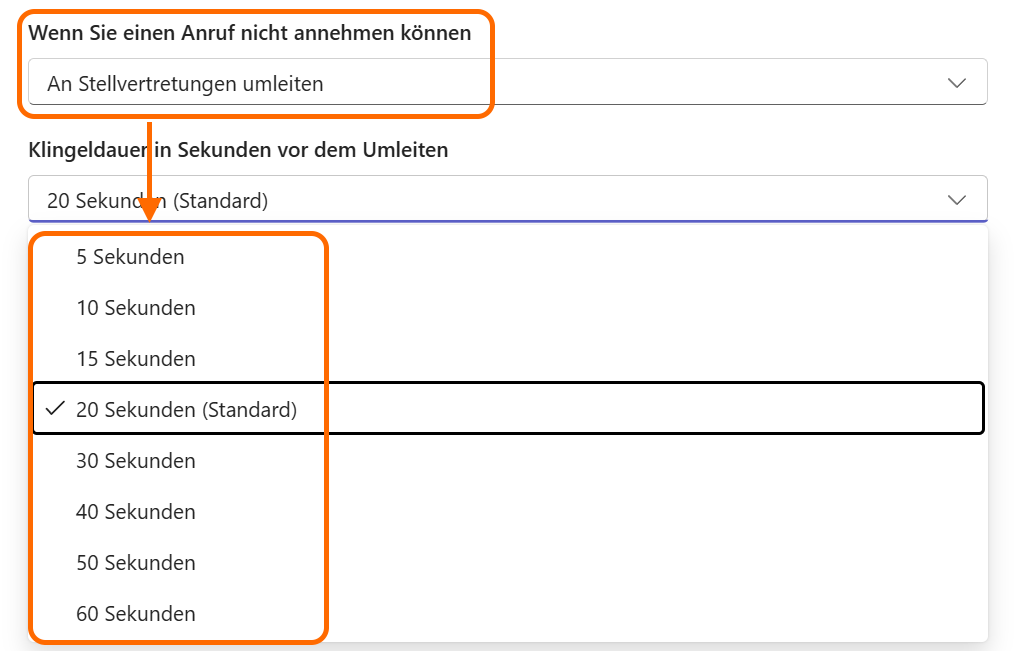Choose 40 Sekunden ring duration
Viewport: 1018px width, 651px height.
[x=135, y=512]
